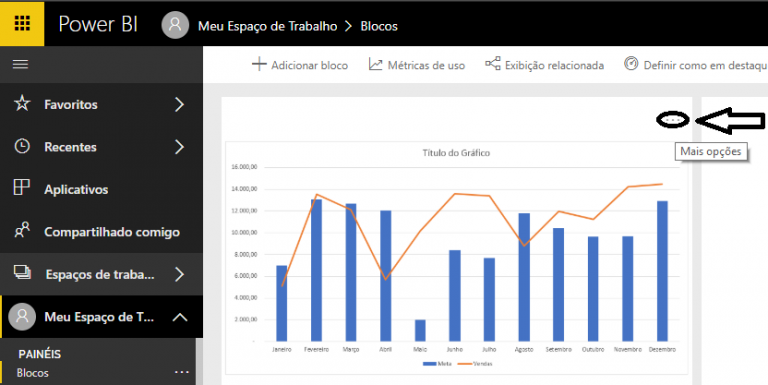Click the sidebar vertical scrollbar
The height and width of the screenshot is (385, 768).
199,361
